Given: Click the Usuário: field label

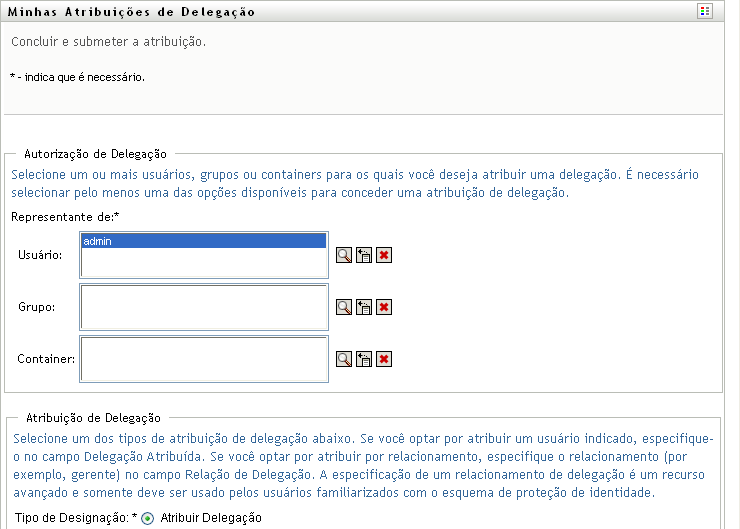Looking at the screenshot, I should click(40, 255).
